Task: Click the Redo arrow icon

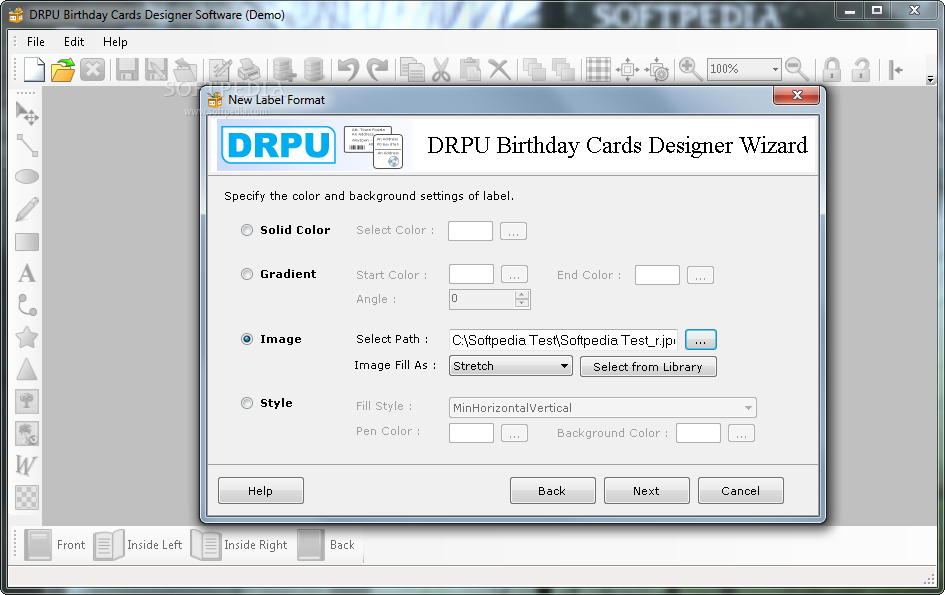Action: point(378,69)
